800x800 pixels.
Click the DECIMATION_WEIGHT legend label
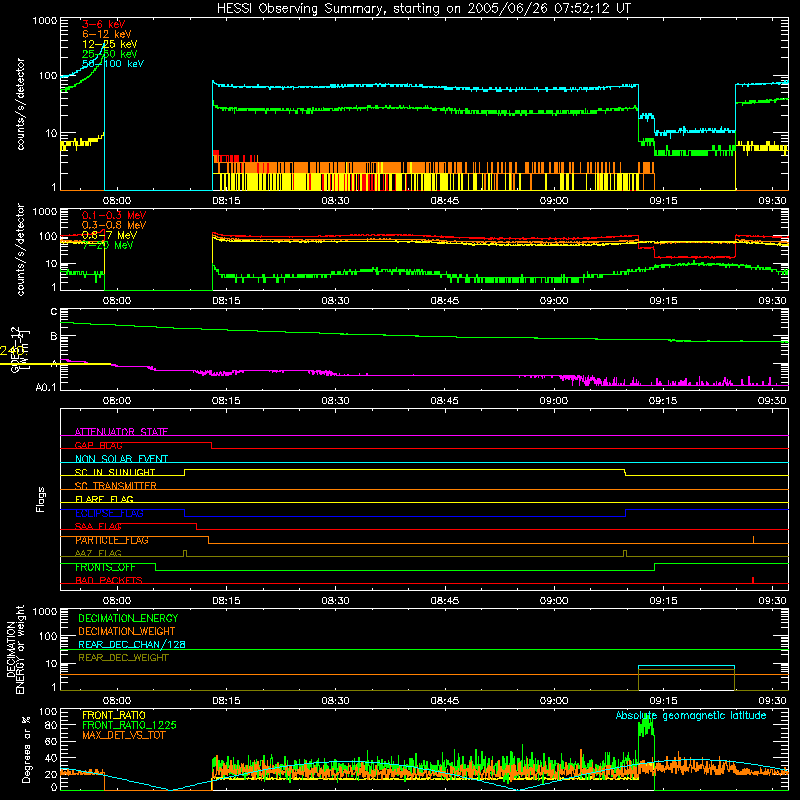(127, 631)
